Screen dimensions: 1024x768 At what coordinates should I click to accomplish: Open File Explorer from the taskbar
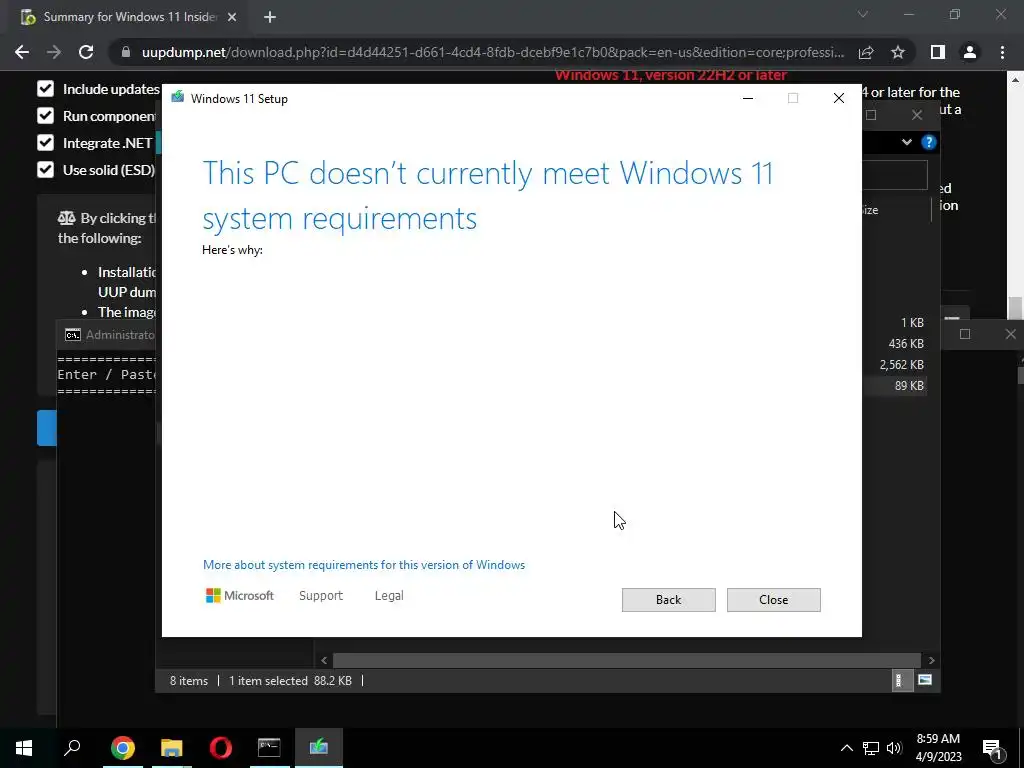pos(172,748)
